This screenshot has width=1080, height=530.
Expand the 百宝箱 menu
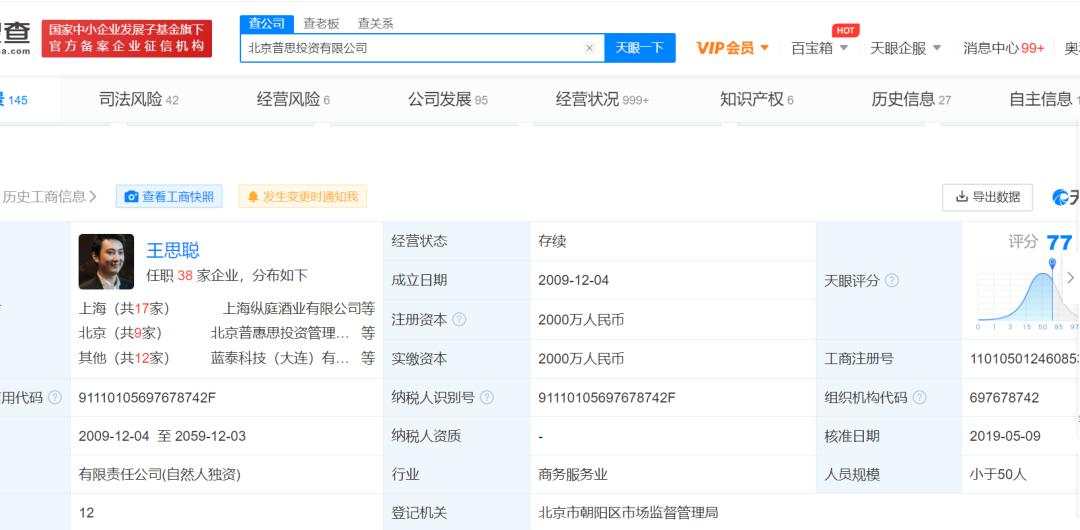coord(819,48)
